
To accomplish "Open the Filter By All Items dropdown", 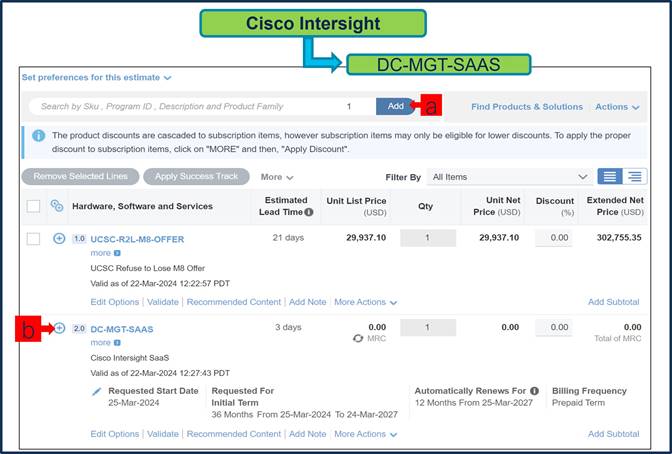I will (510, 177).
